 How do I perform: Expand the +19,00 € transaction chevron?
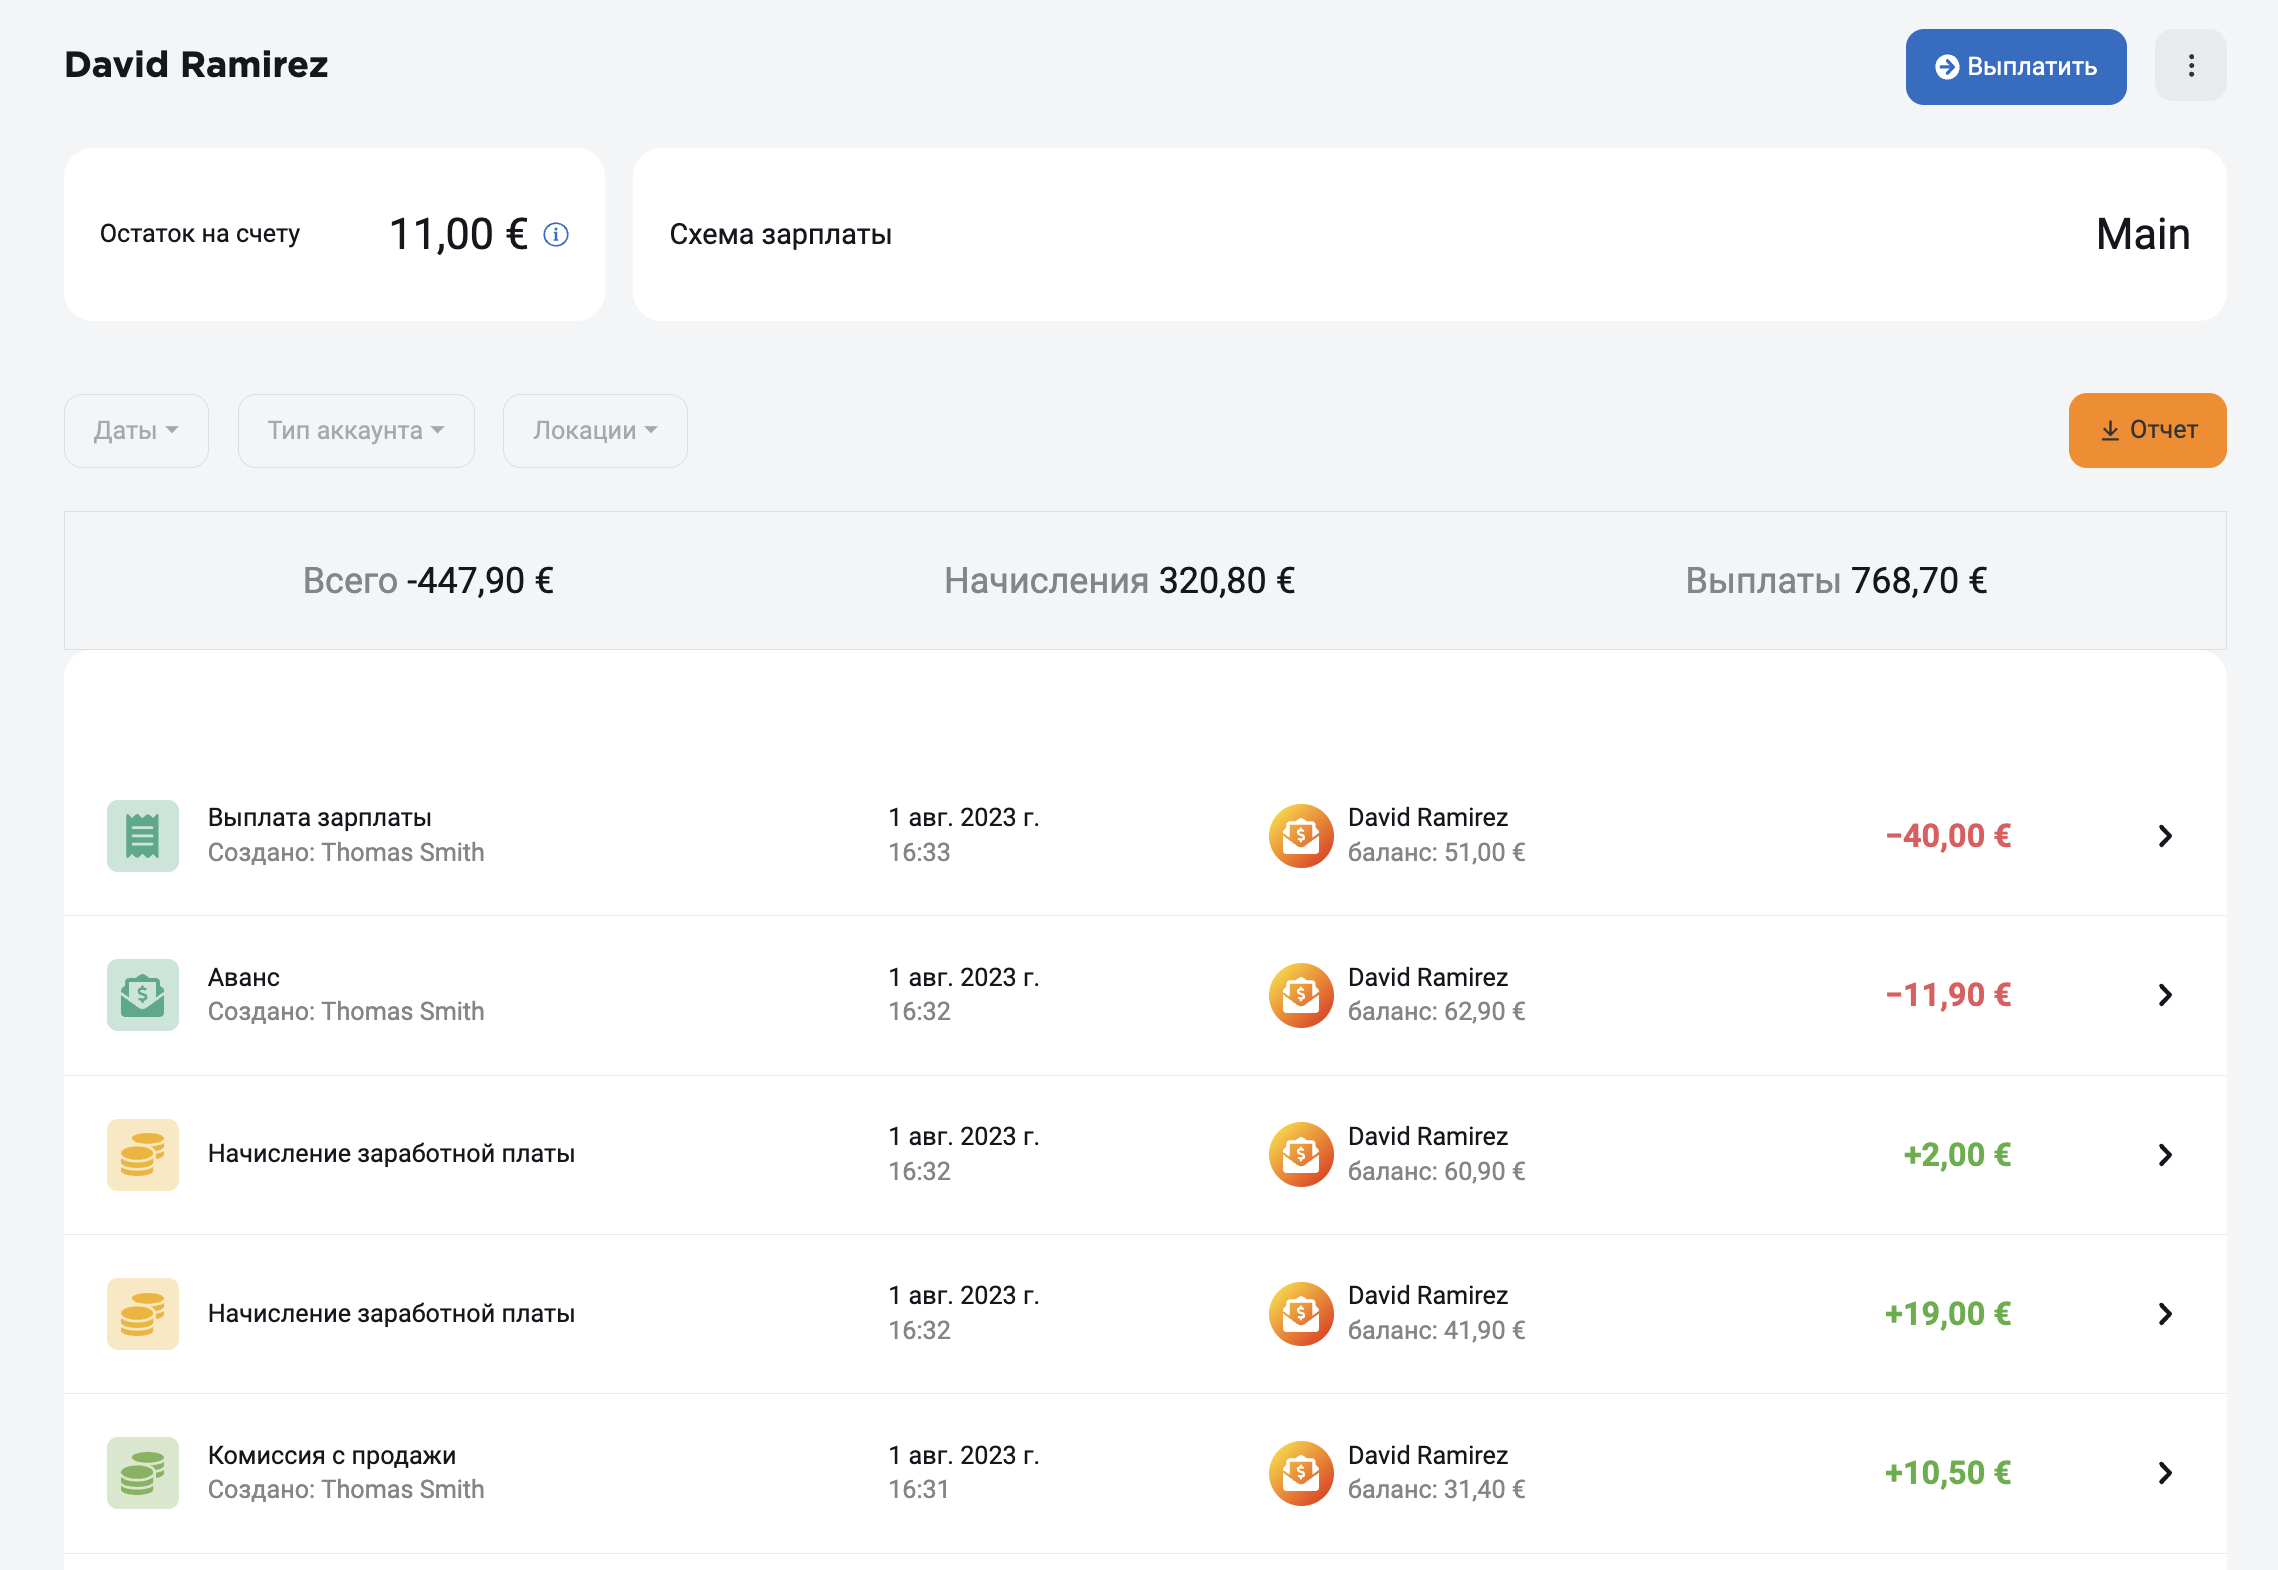2165,1313
